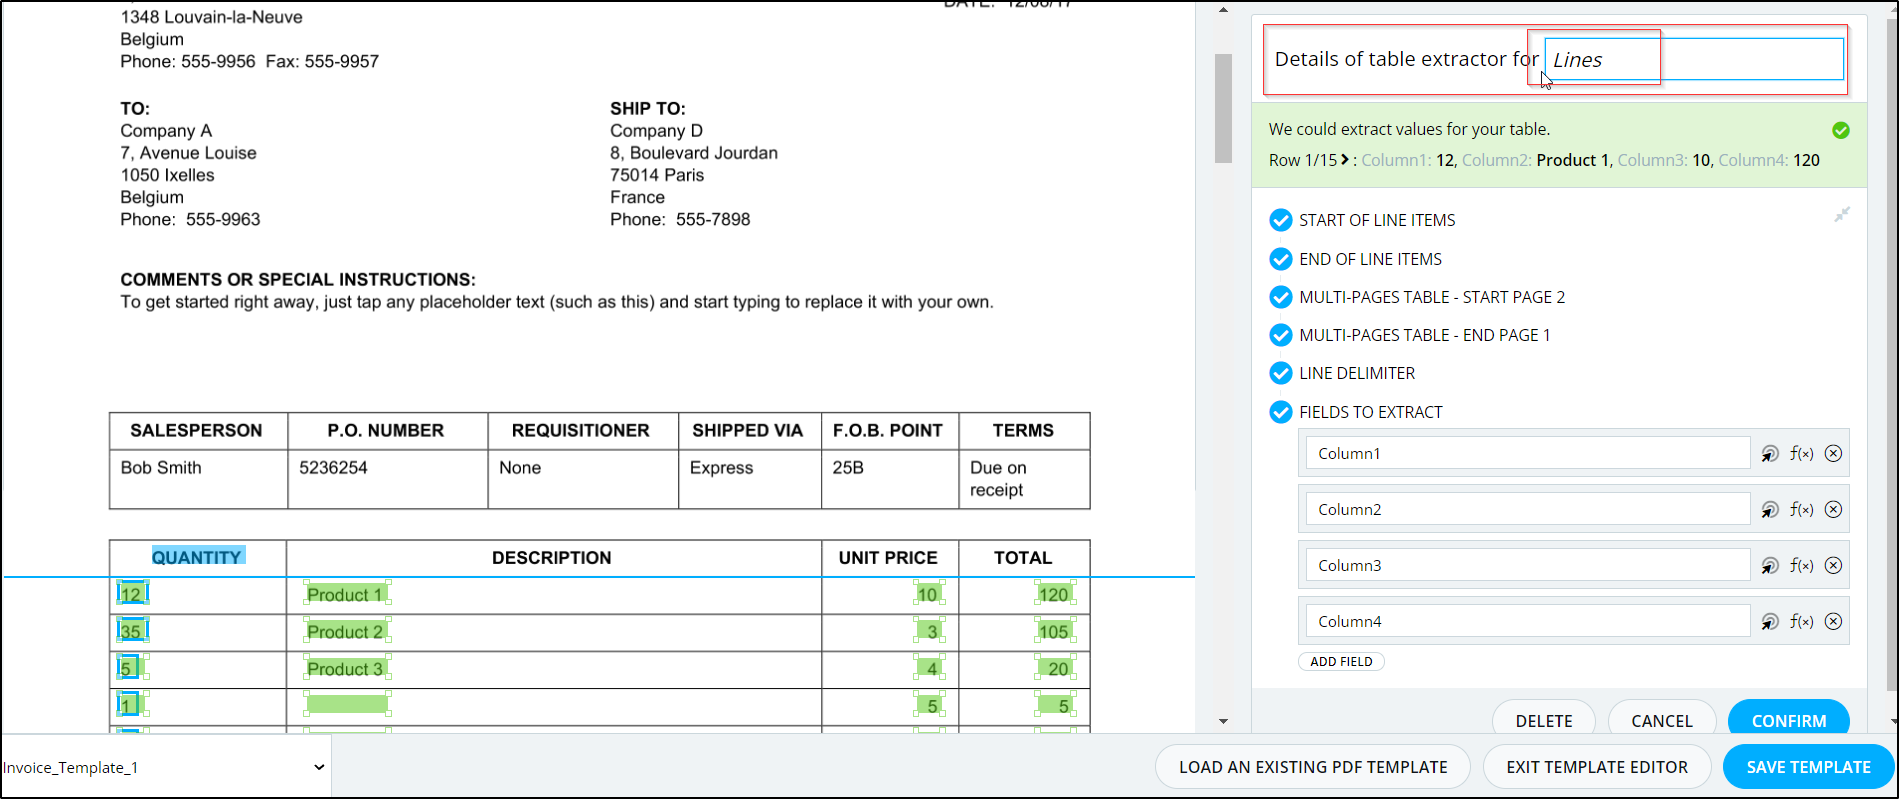The image size is (1899, 799).
Task: Click the Column1 selection target icon
Action: click(1770, 454)
